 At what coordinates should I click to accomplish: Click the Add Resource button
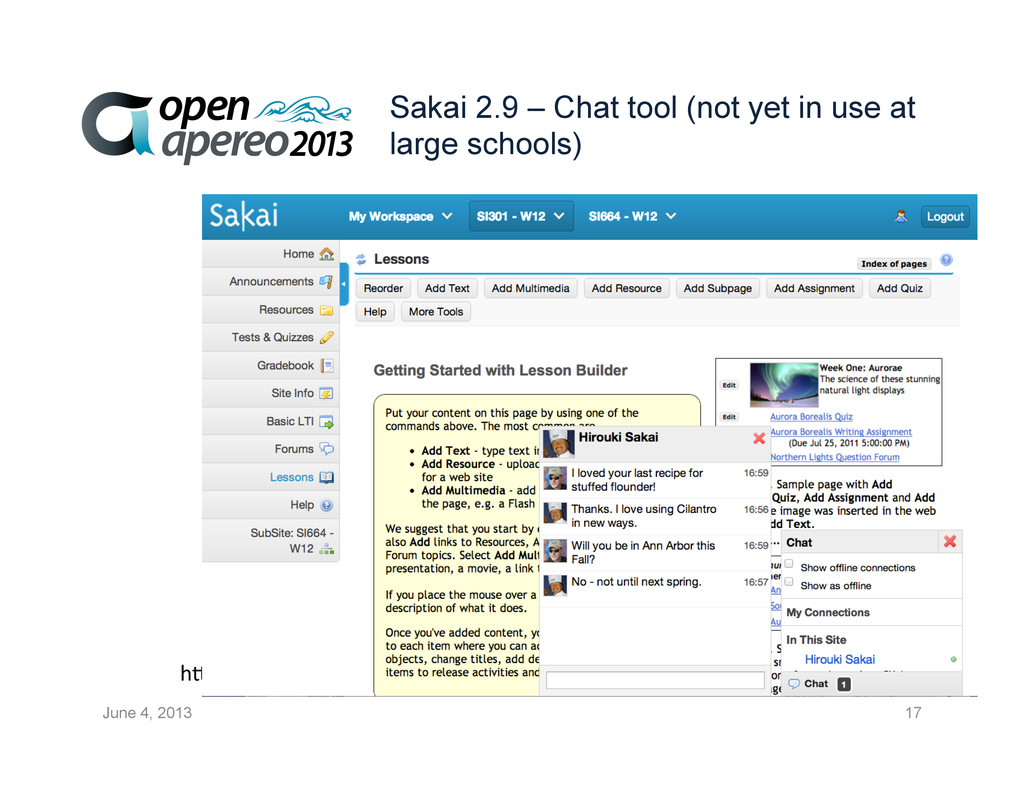(x=626, y=289)
